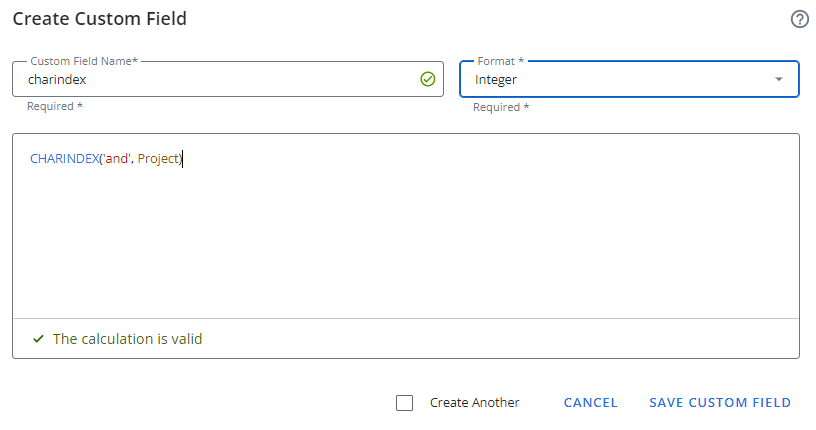Screen dimensions: 816x430
Task: Click the Project field reference in formula
Action: 158,159
